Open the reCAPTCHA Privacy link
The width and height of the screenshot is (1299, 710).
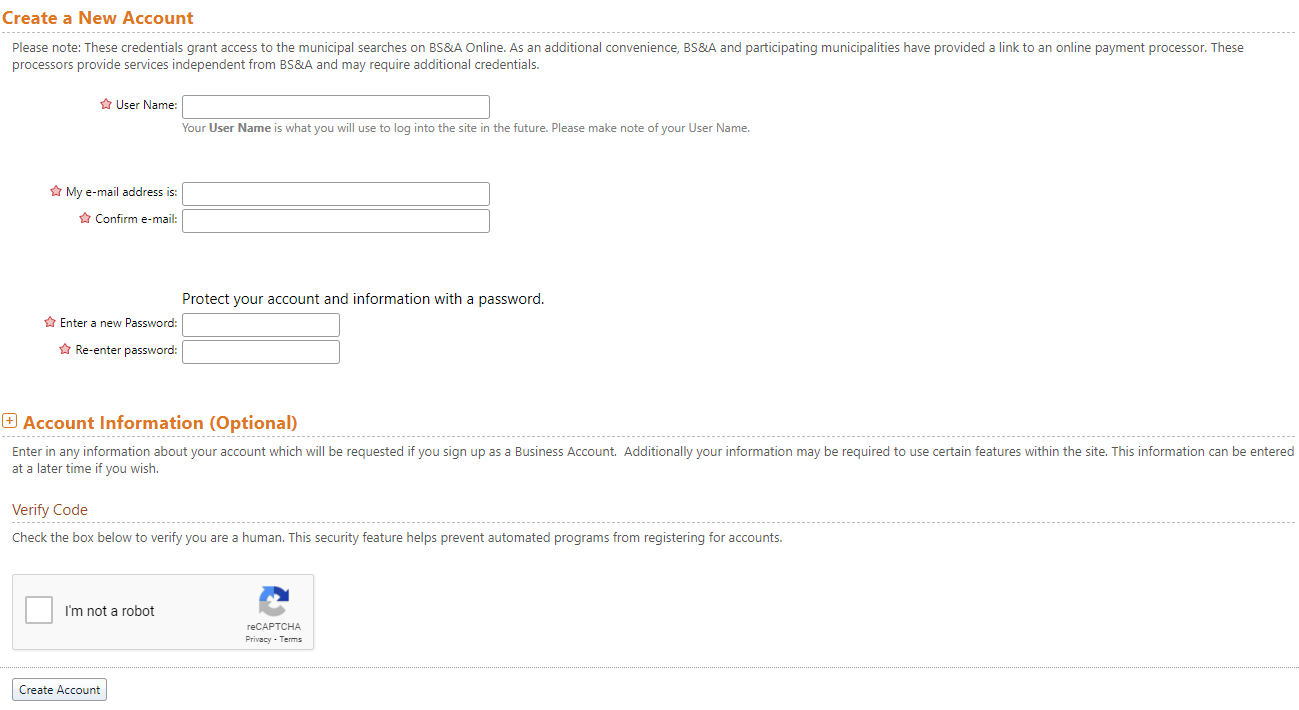tap(258, 639)
